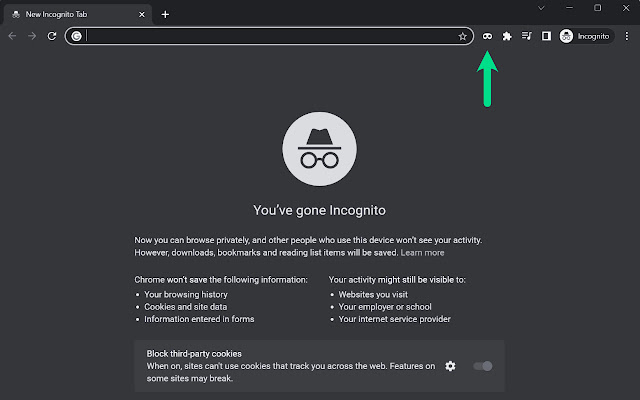Open a new tab with plus button

165,14
